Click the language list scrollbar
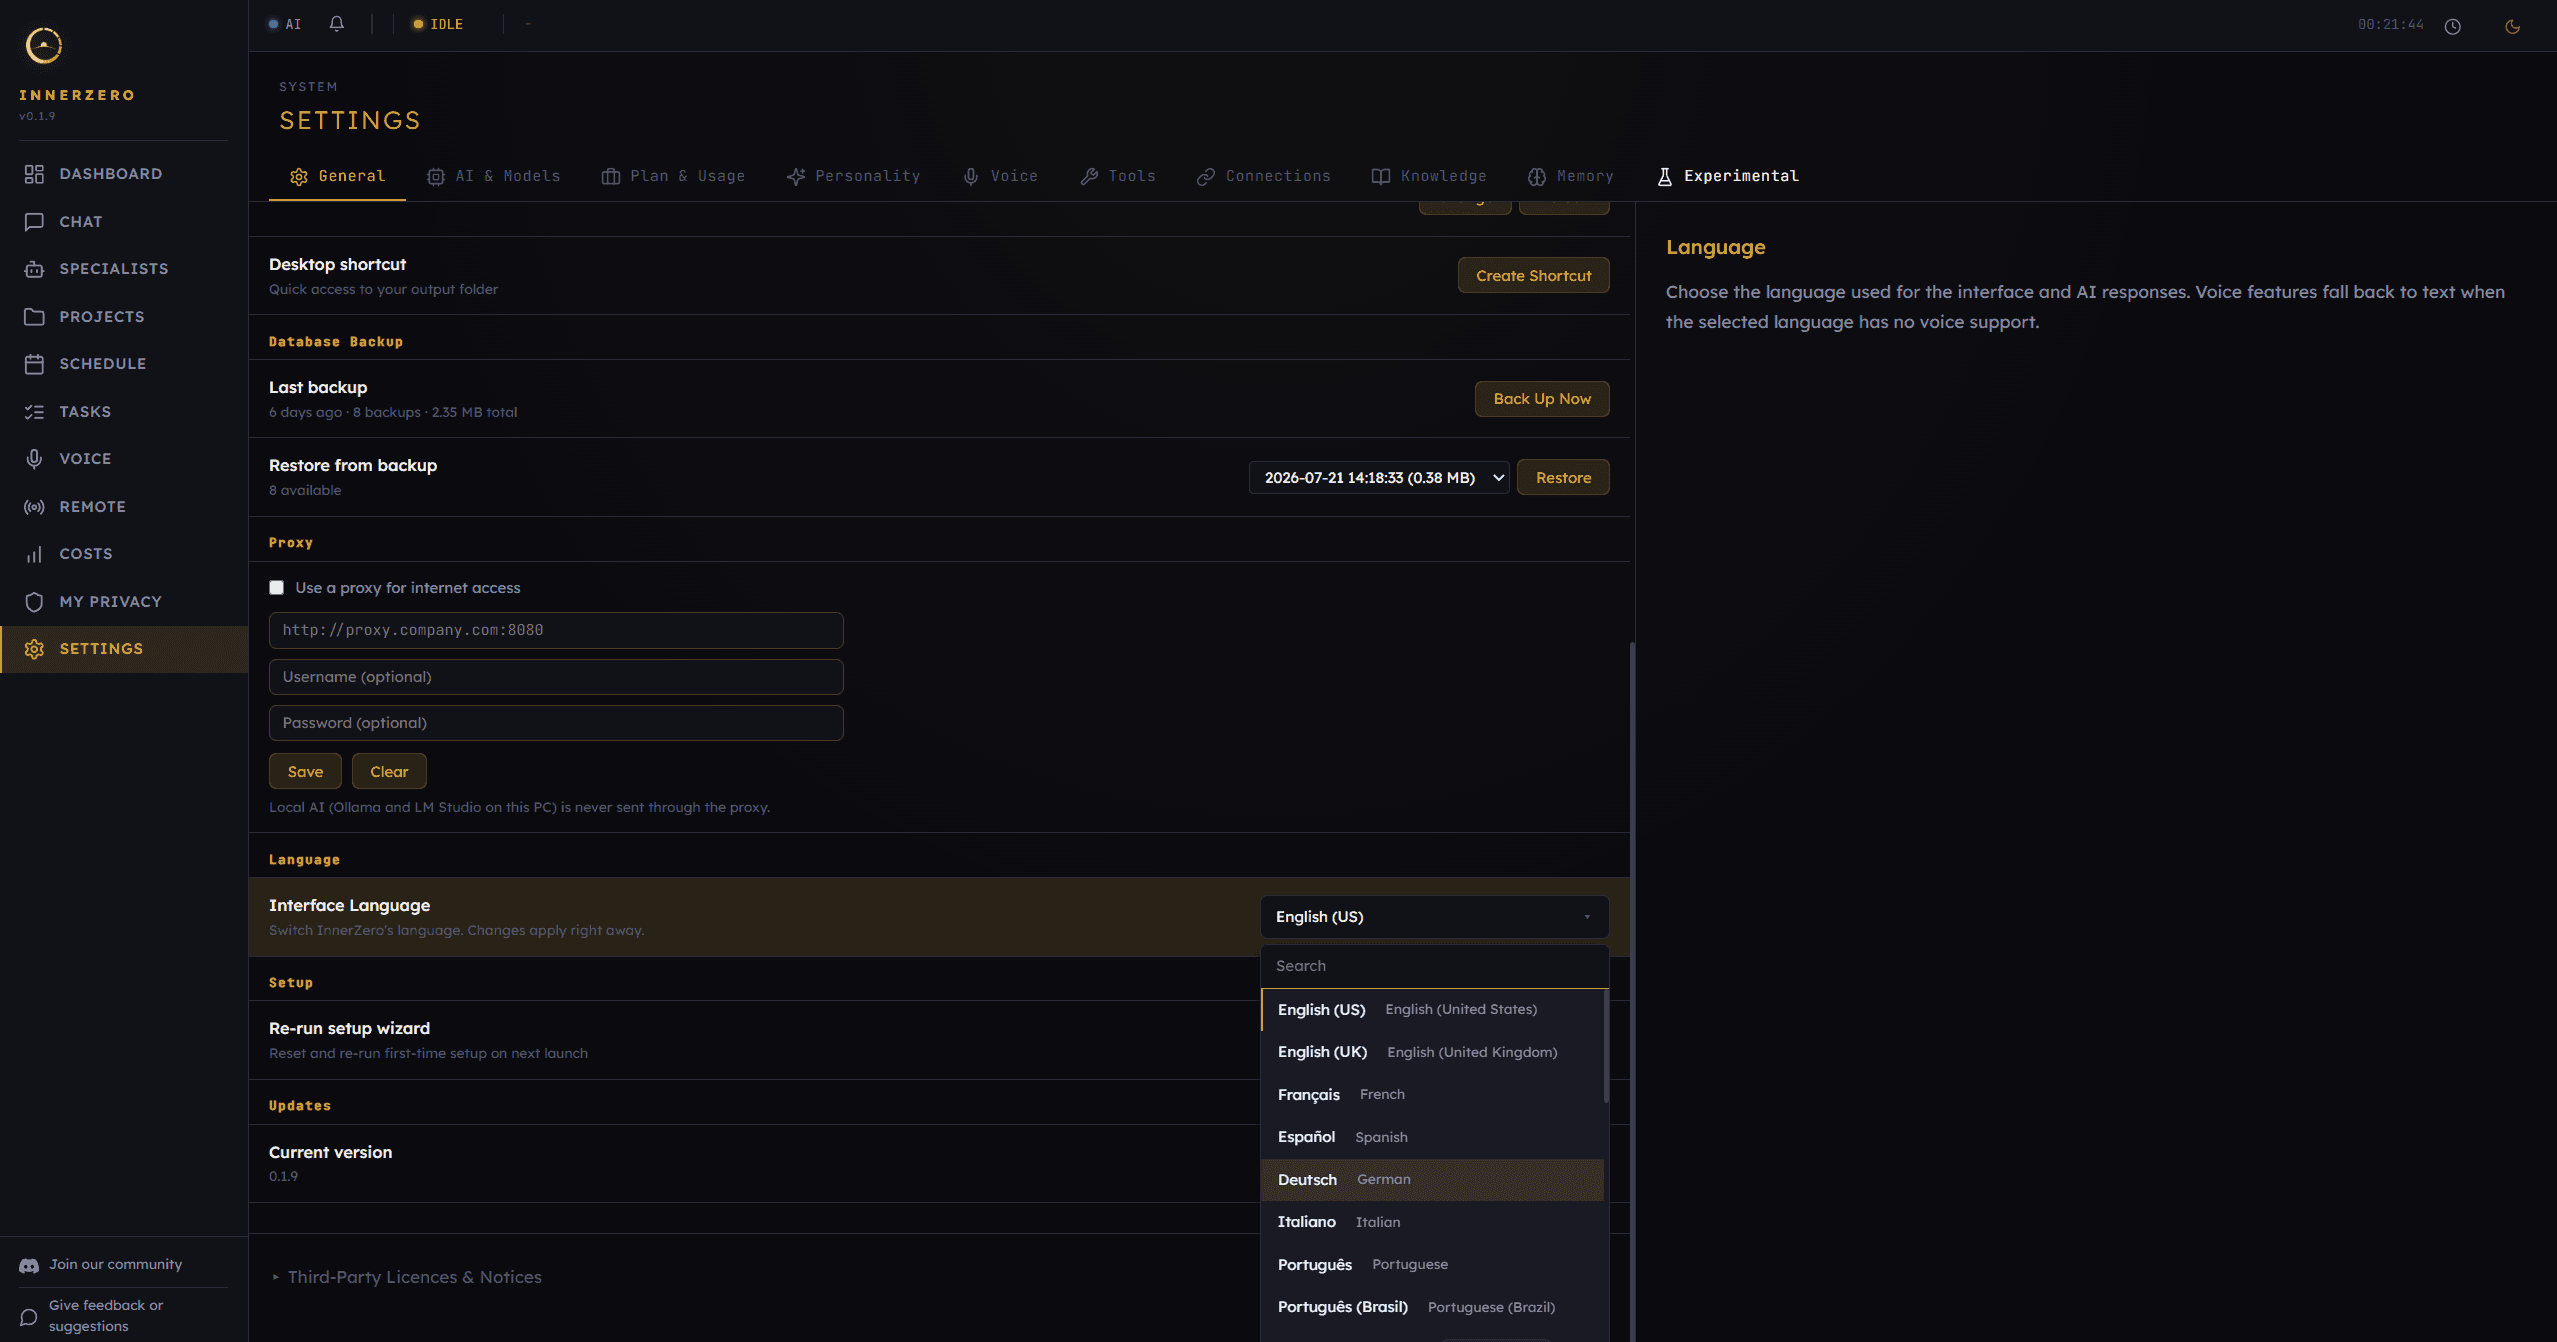2557x1342 pixels. coord(1606,1046)
